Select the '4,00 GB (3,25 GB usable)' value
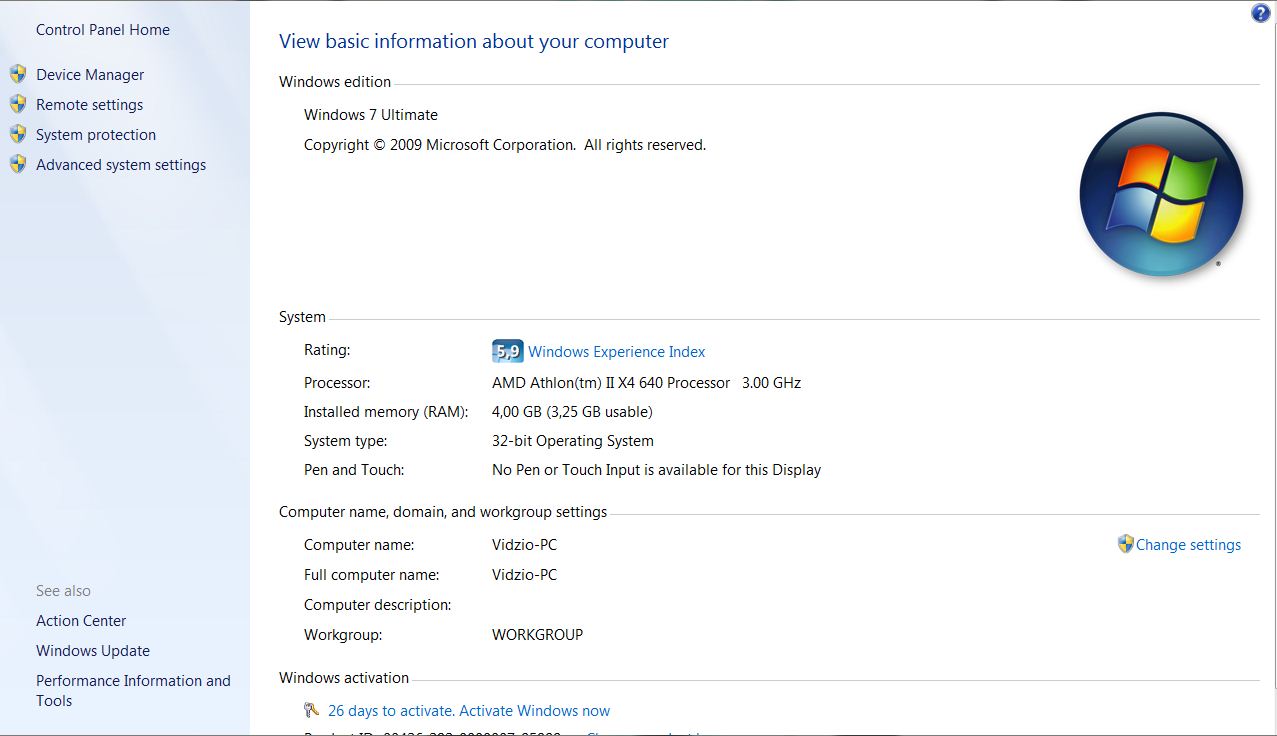The image size is (1277, 736). (572, 412)
